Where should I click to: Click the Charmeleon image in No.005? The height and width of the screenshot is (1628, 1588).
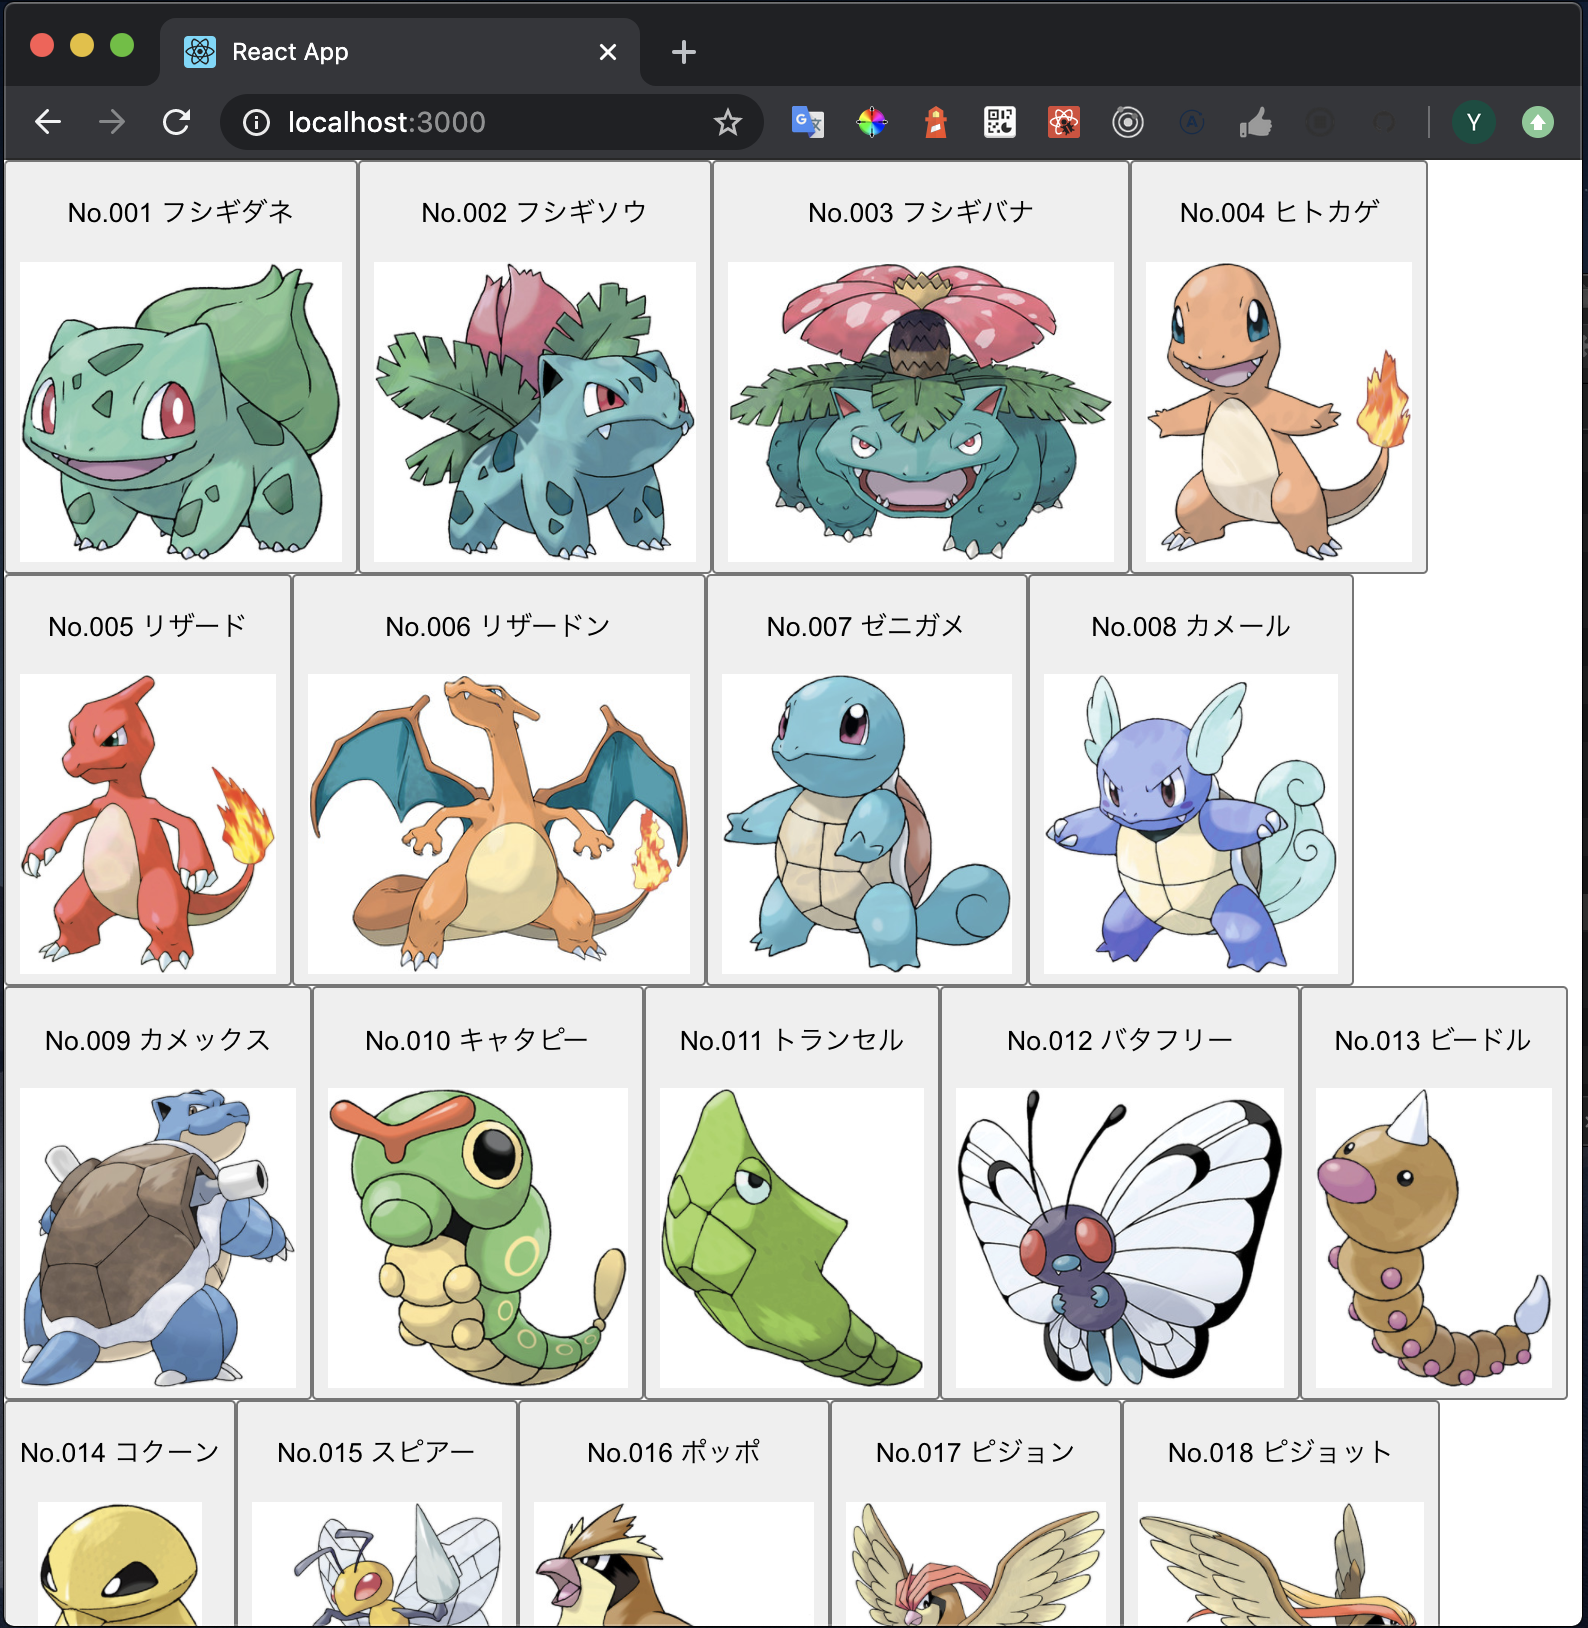pos(148,824)
